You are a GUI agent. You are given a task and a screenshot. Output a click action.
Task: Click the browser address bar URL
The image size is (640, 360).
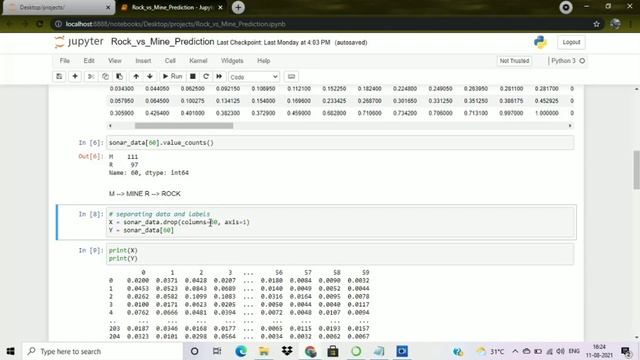click(x=176, y=24)
